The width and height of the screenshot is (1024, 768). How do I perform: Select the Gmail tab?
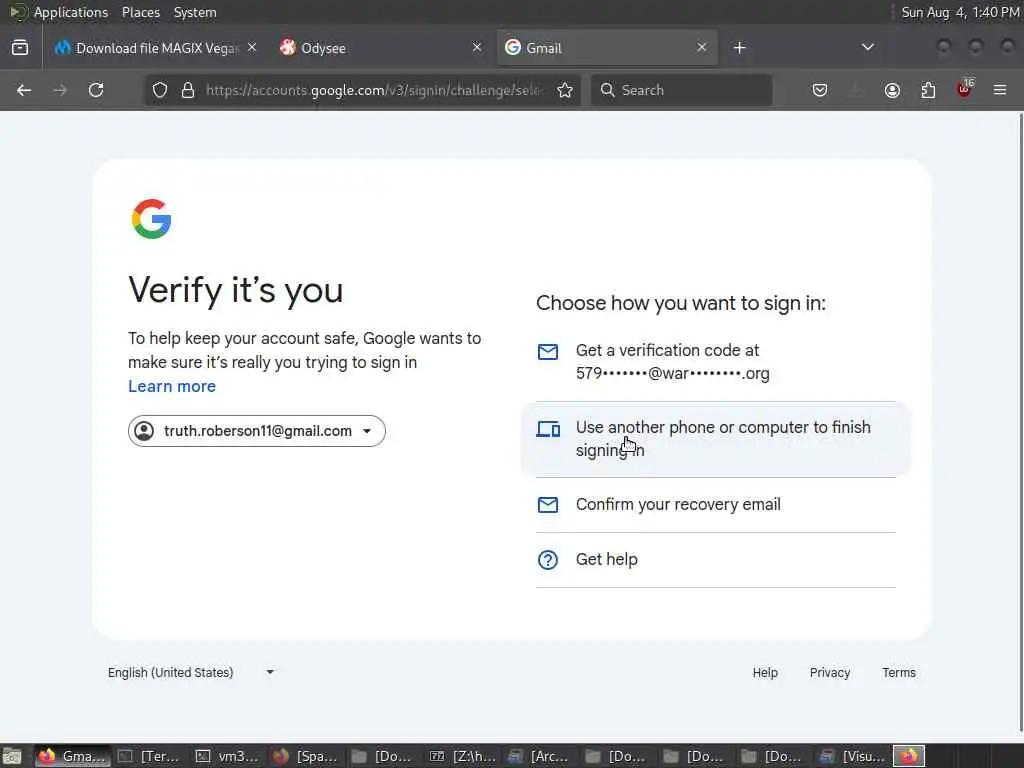pos(607,48)
